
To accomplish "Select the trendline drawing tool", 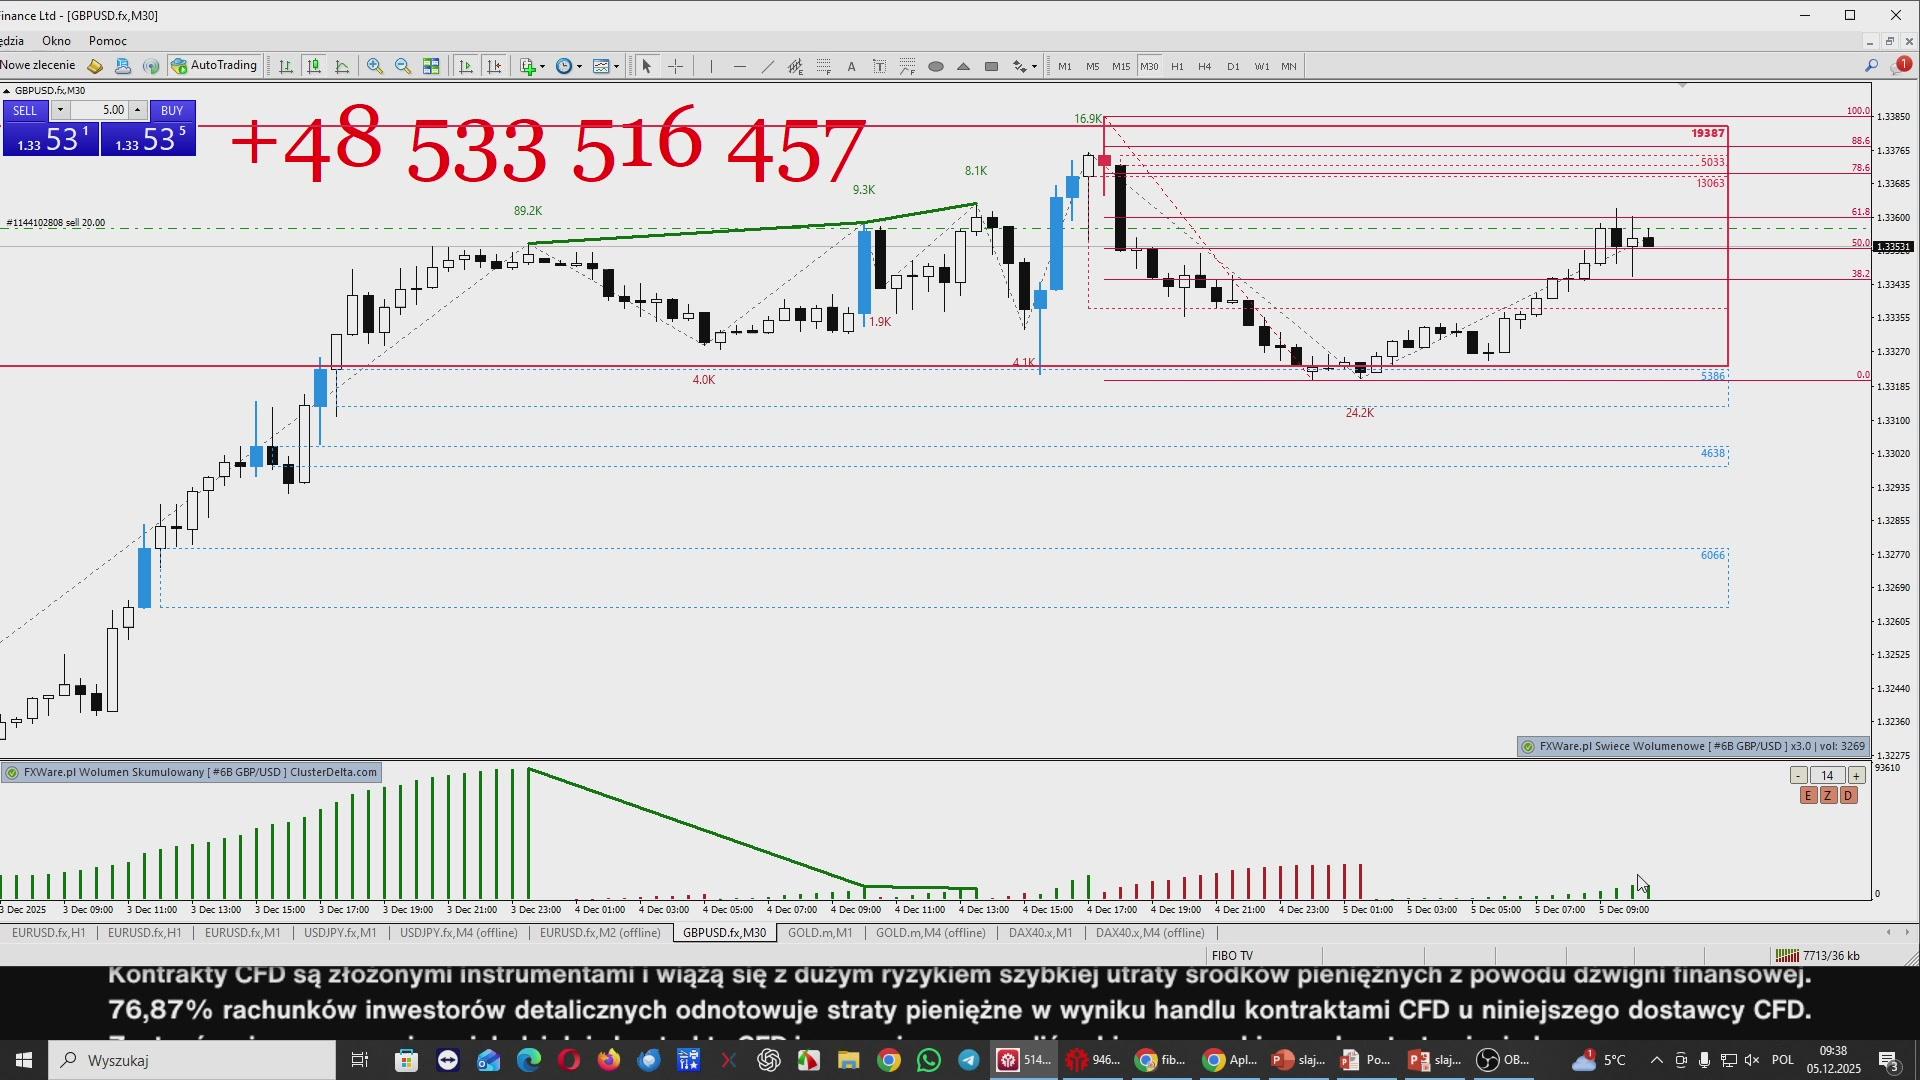I will click(x=768, y=66).
